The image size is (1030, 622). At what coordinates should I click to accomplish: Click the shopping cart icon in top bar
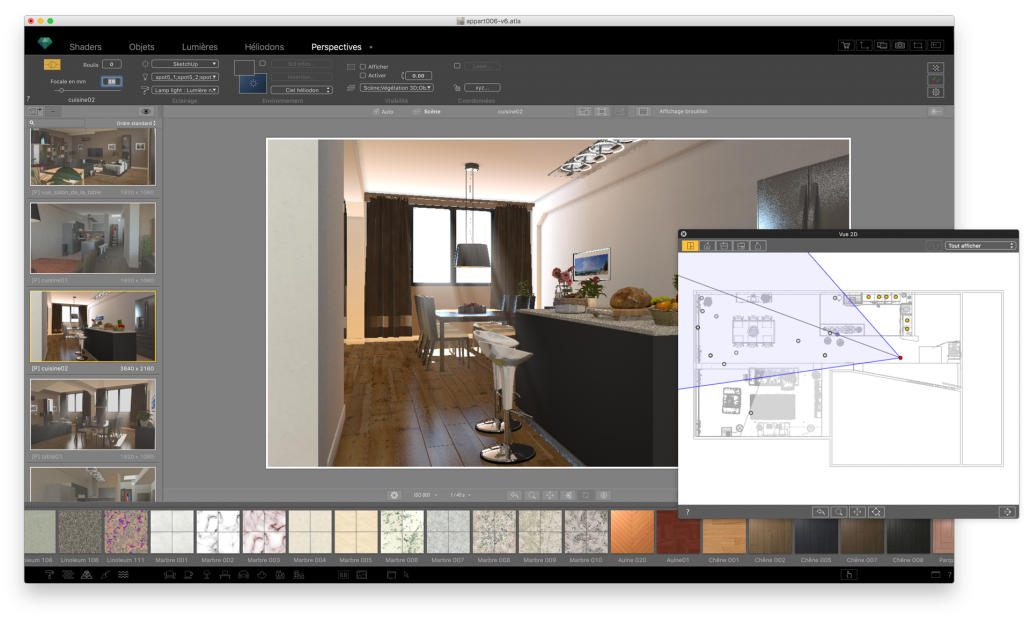click(846, 46)
